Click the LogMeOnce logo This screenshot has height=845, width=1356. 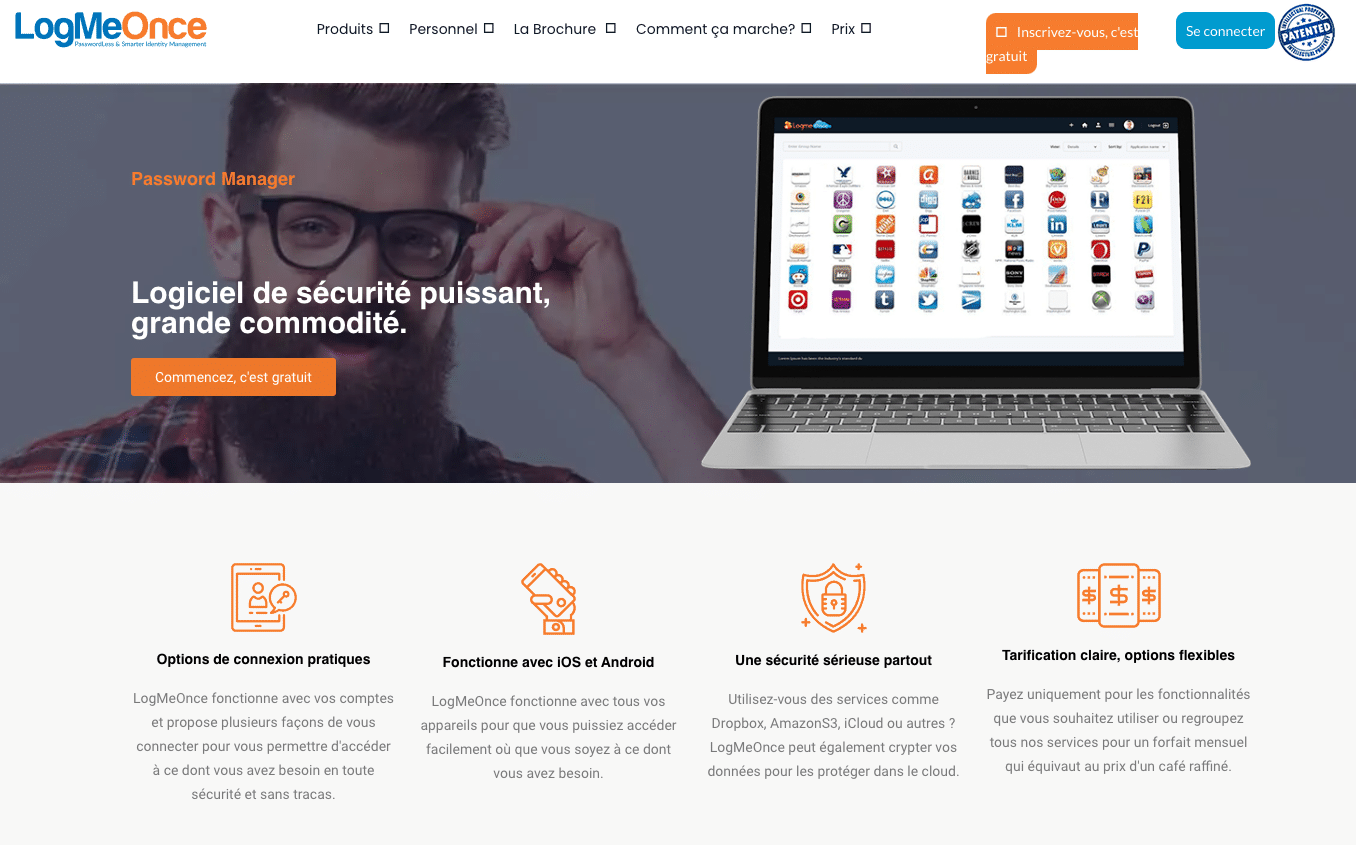click(x=111, y=30)
